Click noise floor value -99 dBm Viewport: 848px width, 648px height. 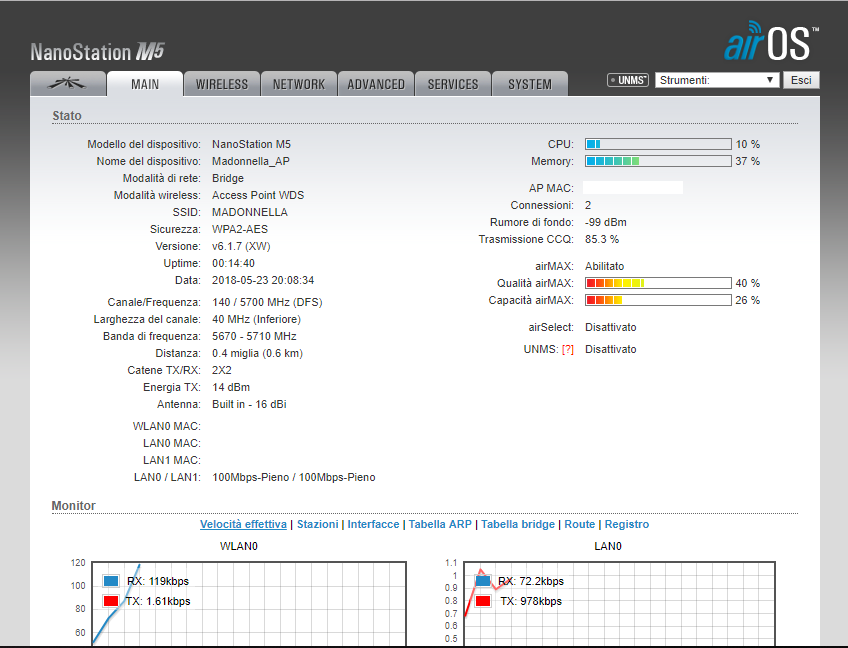[x=606, y=222]
